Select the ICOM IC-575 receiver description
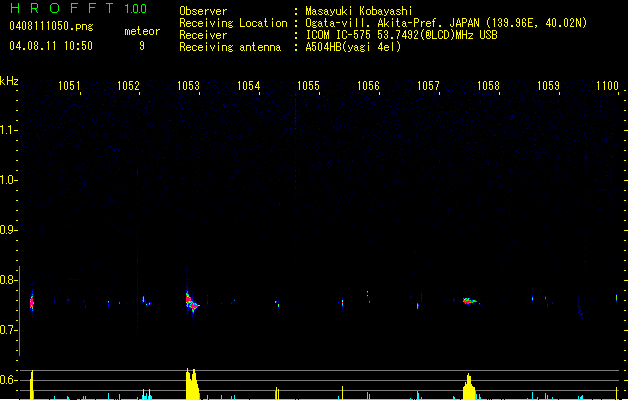629x400 pixels. [x=402, y=35]
